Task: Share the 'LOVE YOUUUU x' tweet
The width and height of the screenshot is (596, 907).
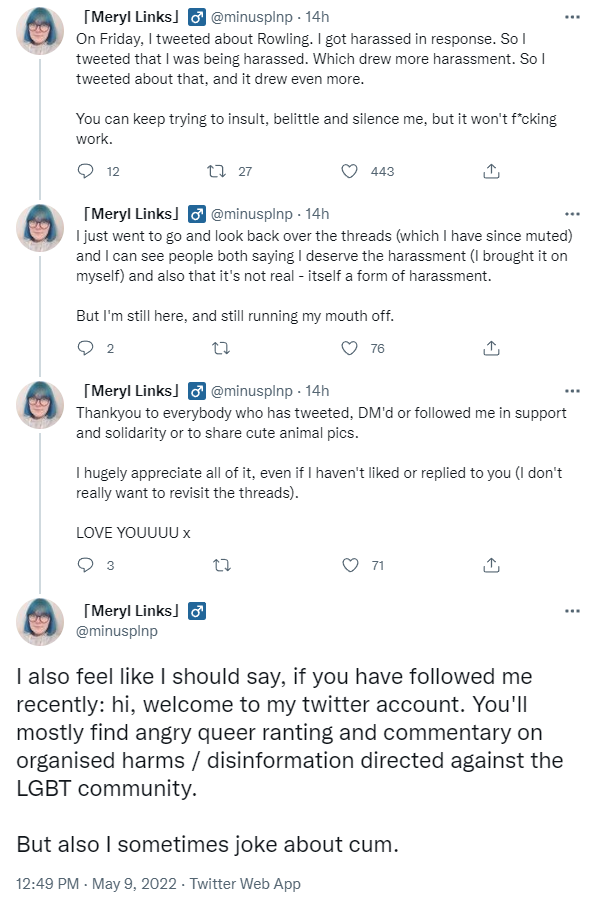Action: click(x=491, y=565)
